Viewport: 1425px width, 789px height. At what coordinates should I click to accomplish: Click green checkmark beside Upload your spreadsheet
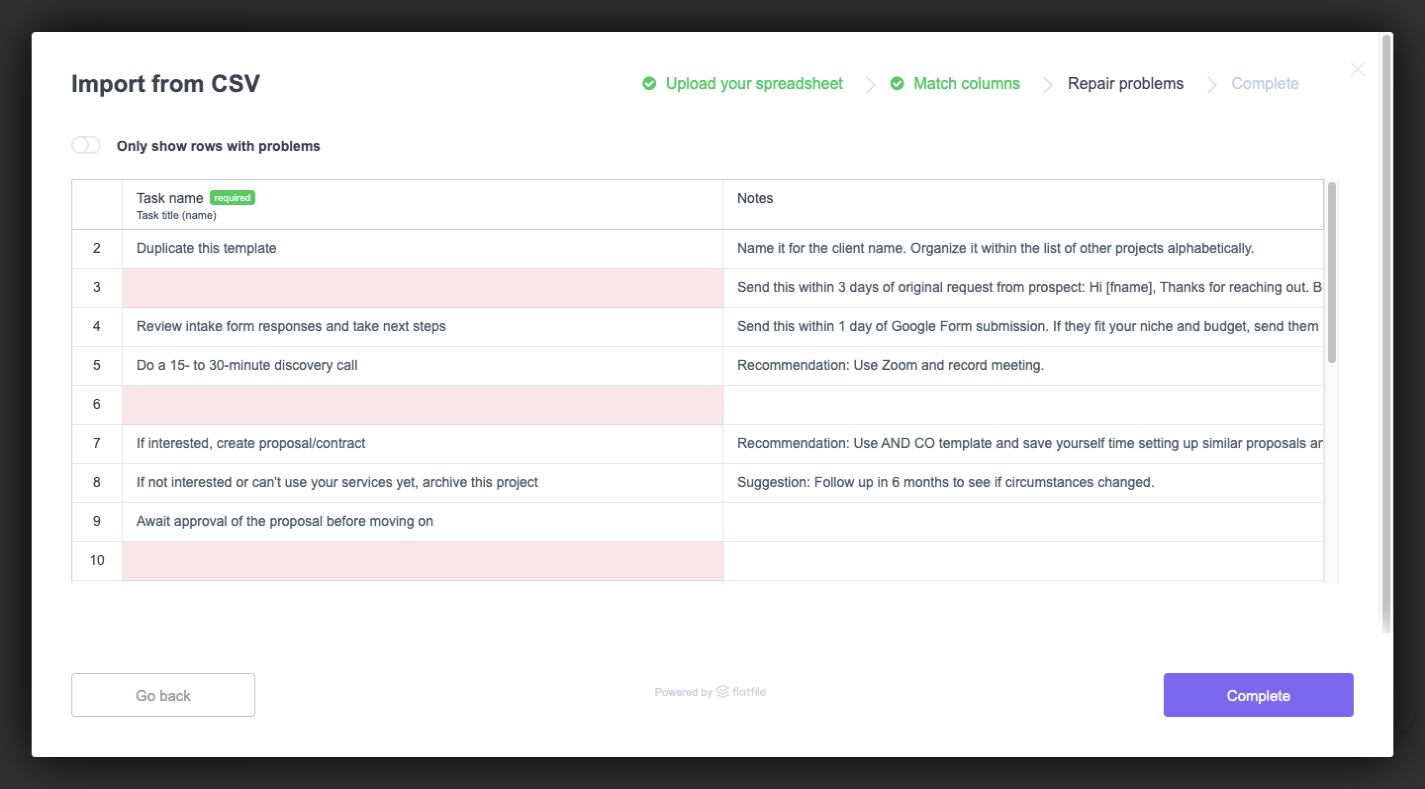click(649, 83)
